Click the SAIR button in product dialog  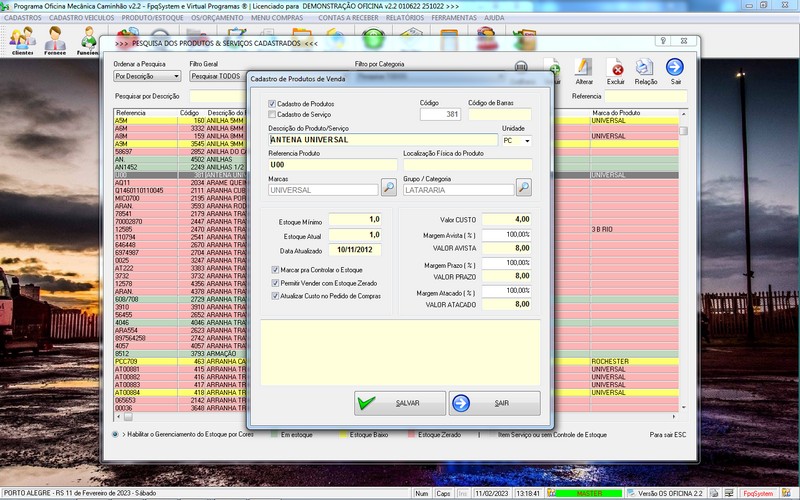tap(494, 403)
